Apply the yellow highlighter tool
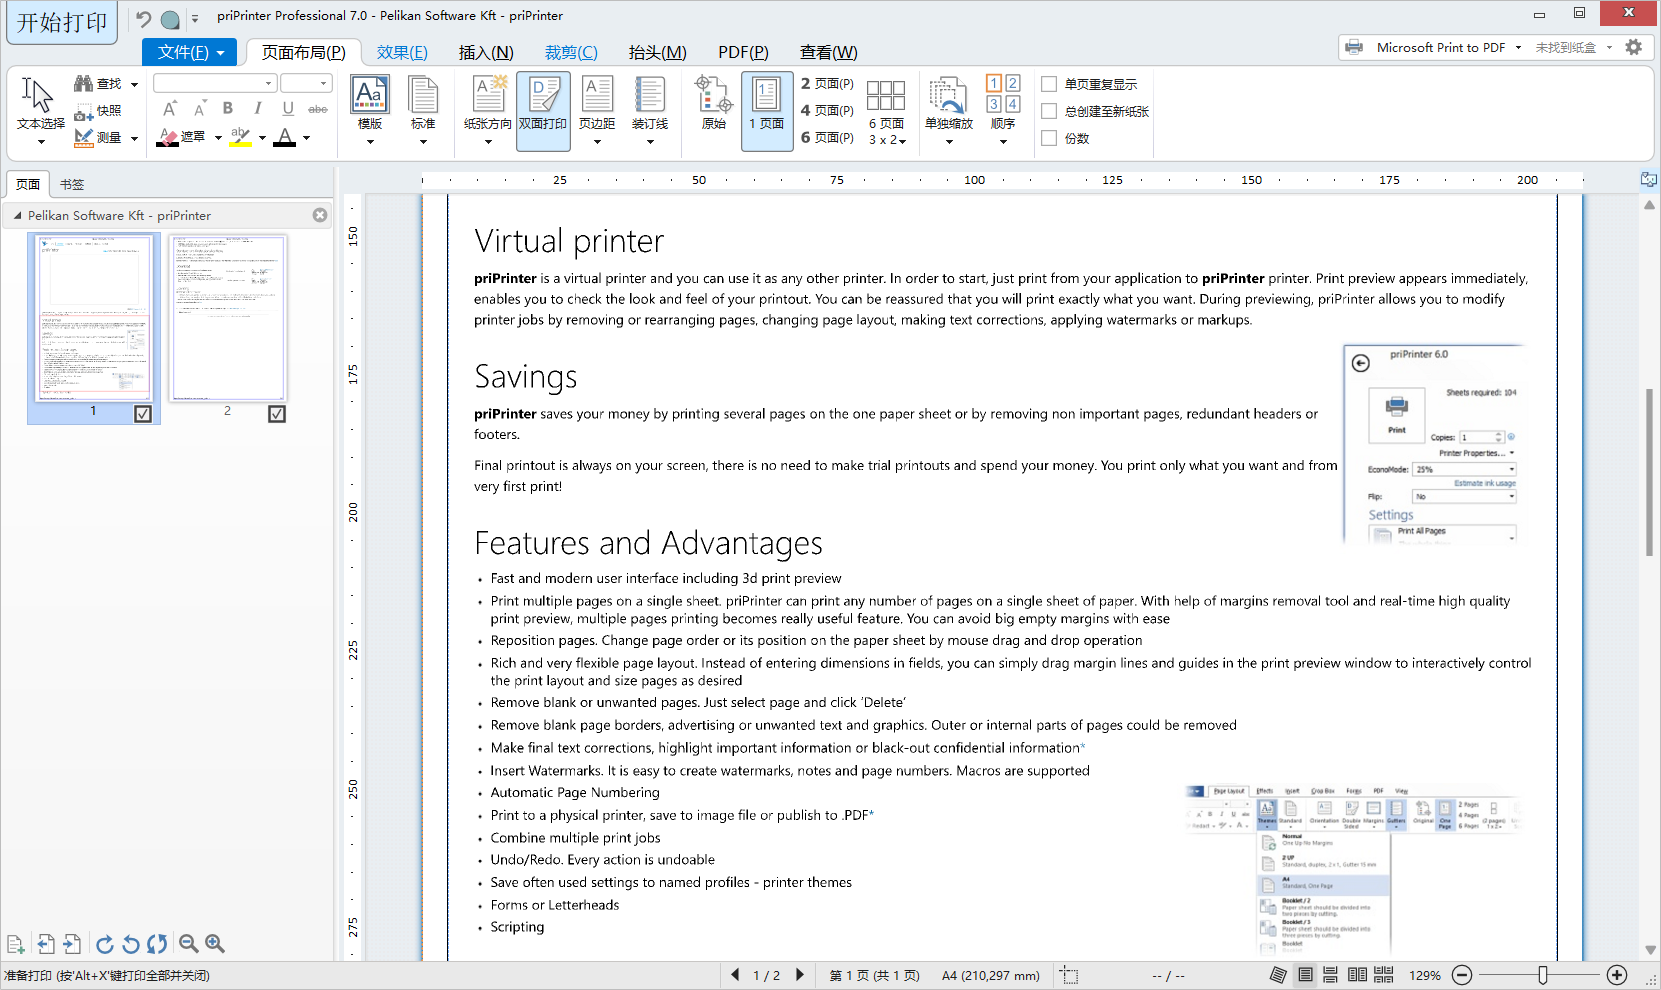Screen dimensions: 1661x990 (240, 137)
